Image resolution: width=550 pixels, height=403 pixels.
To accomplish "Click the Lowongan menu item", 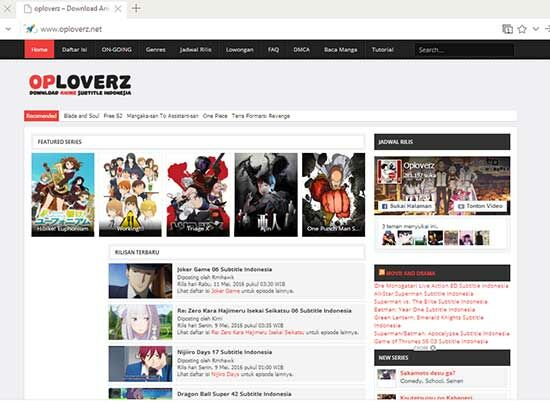I will coord(240,49).
